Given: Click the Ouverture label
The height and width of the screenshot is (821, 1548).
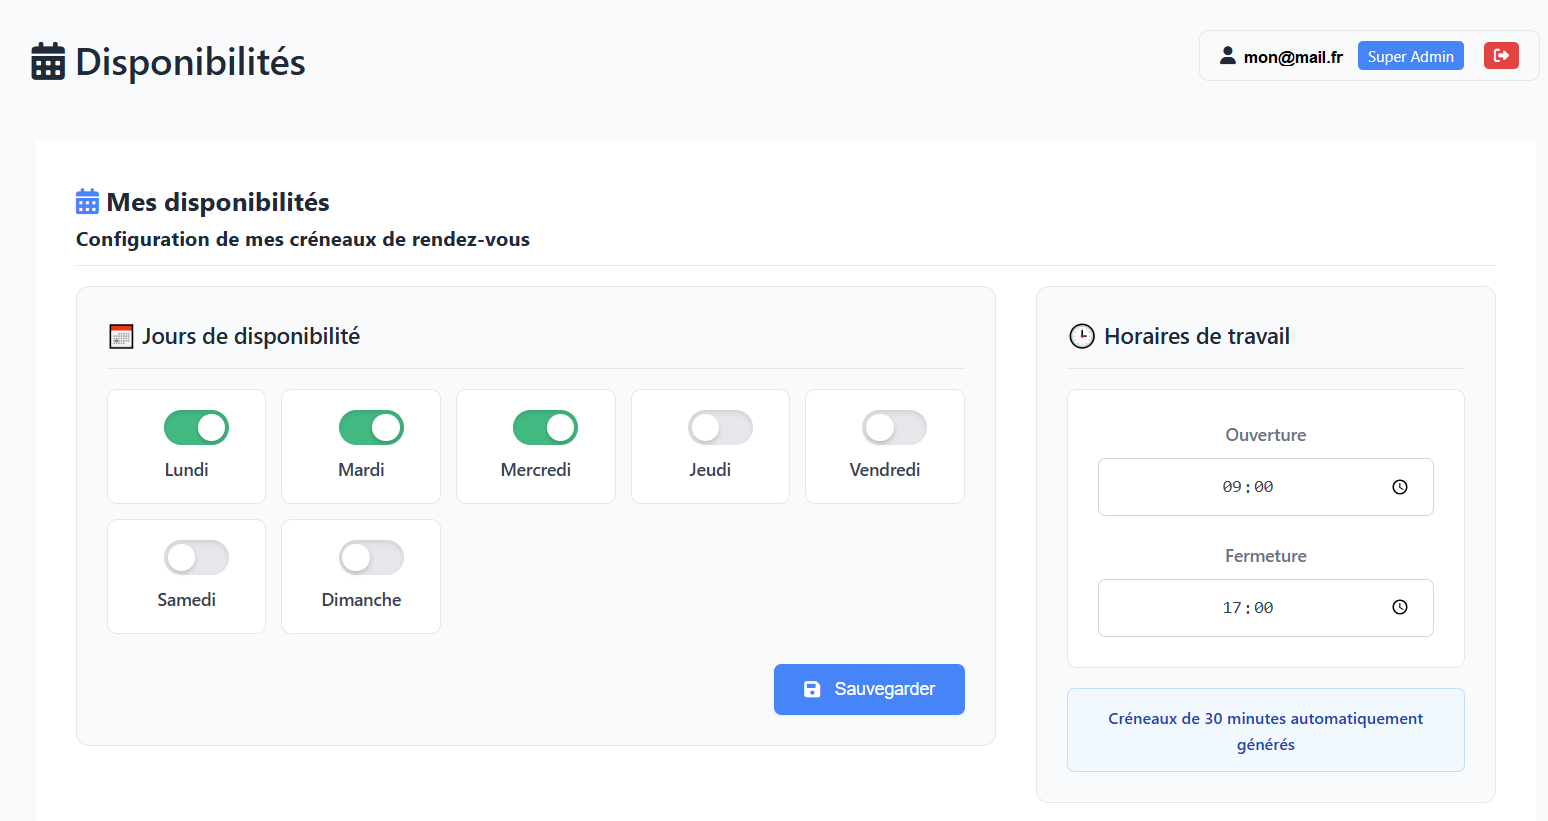Looking at the screenshot, I should (1266, 435).
